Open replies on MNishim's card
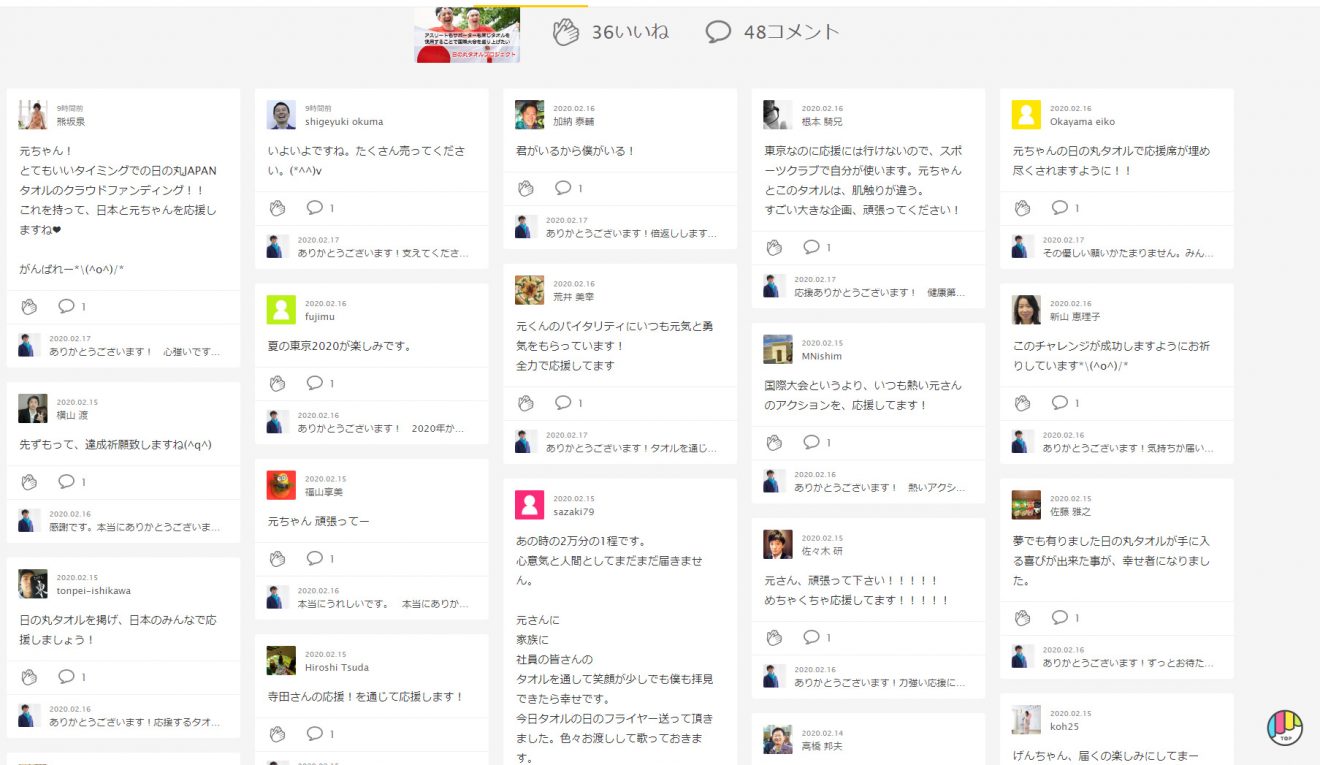The height and width of the screenshot is (765, 1320). (811, 441)
